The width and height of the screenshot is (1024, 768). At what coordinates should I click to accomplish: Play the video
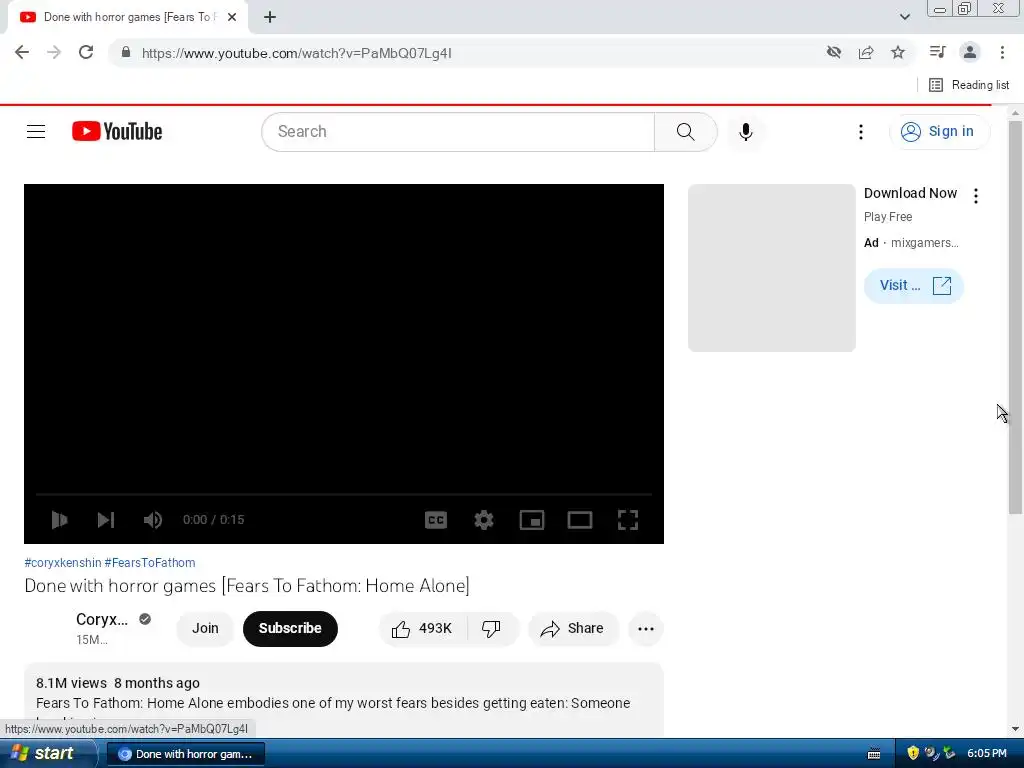(59, 520)
